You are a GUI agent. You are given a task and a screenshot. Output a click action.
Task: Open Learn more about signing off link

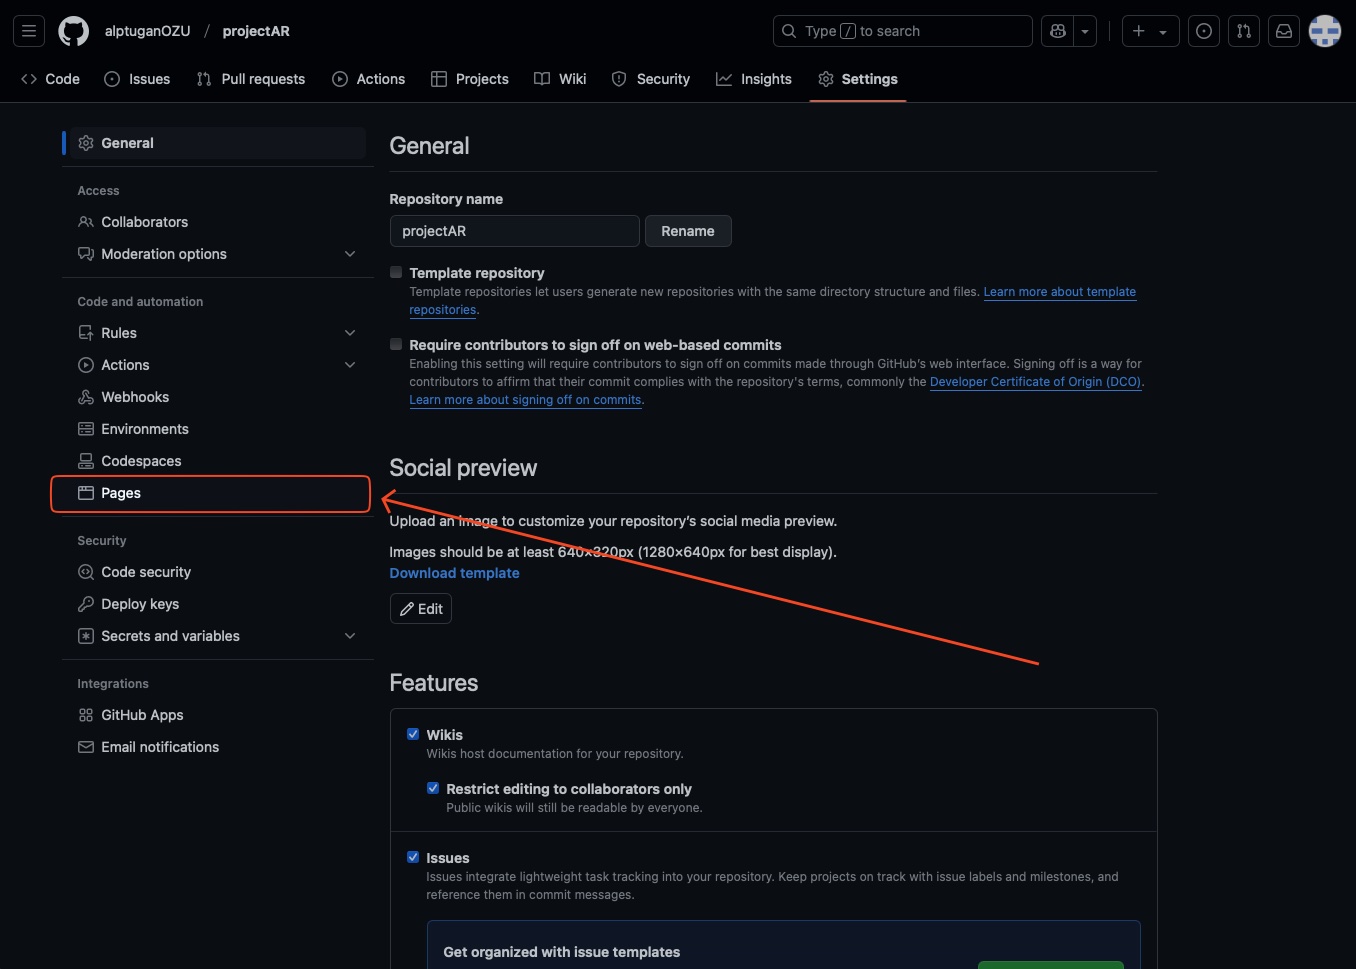point(525,400)
